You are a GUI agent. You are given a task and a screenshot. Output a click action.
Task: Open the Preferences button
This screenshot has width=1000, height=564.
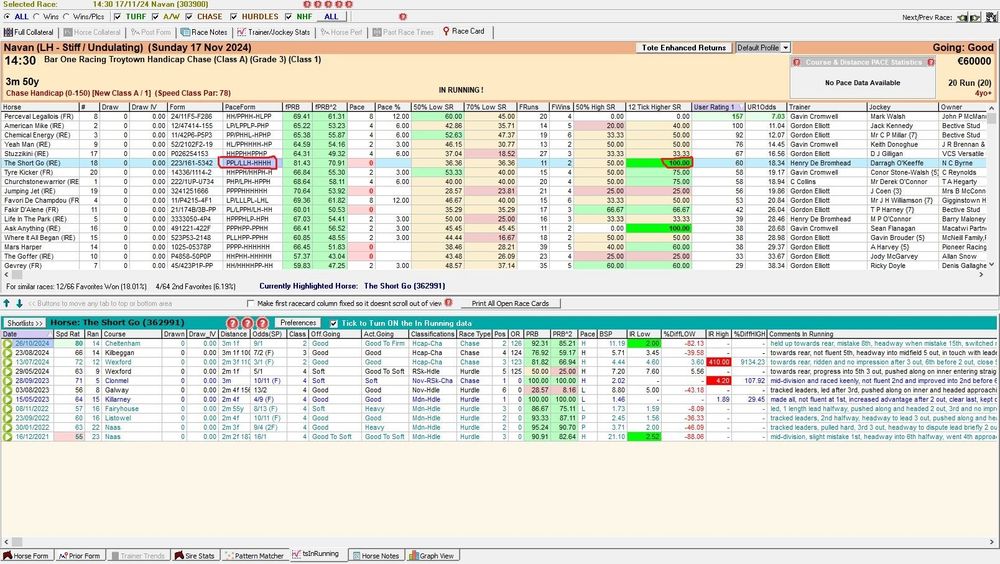(298, 323)
